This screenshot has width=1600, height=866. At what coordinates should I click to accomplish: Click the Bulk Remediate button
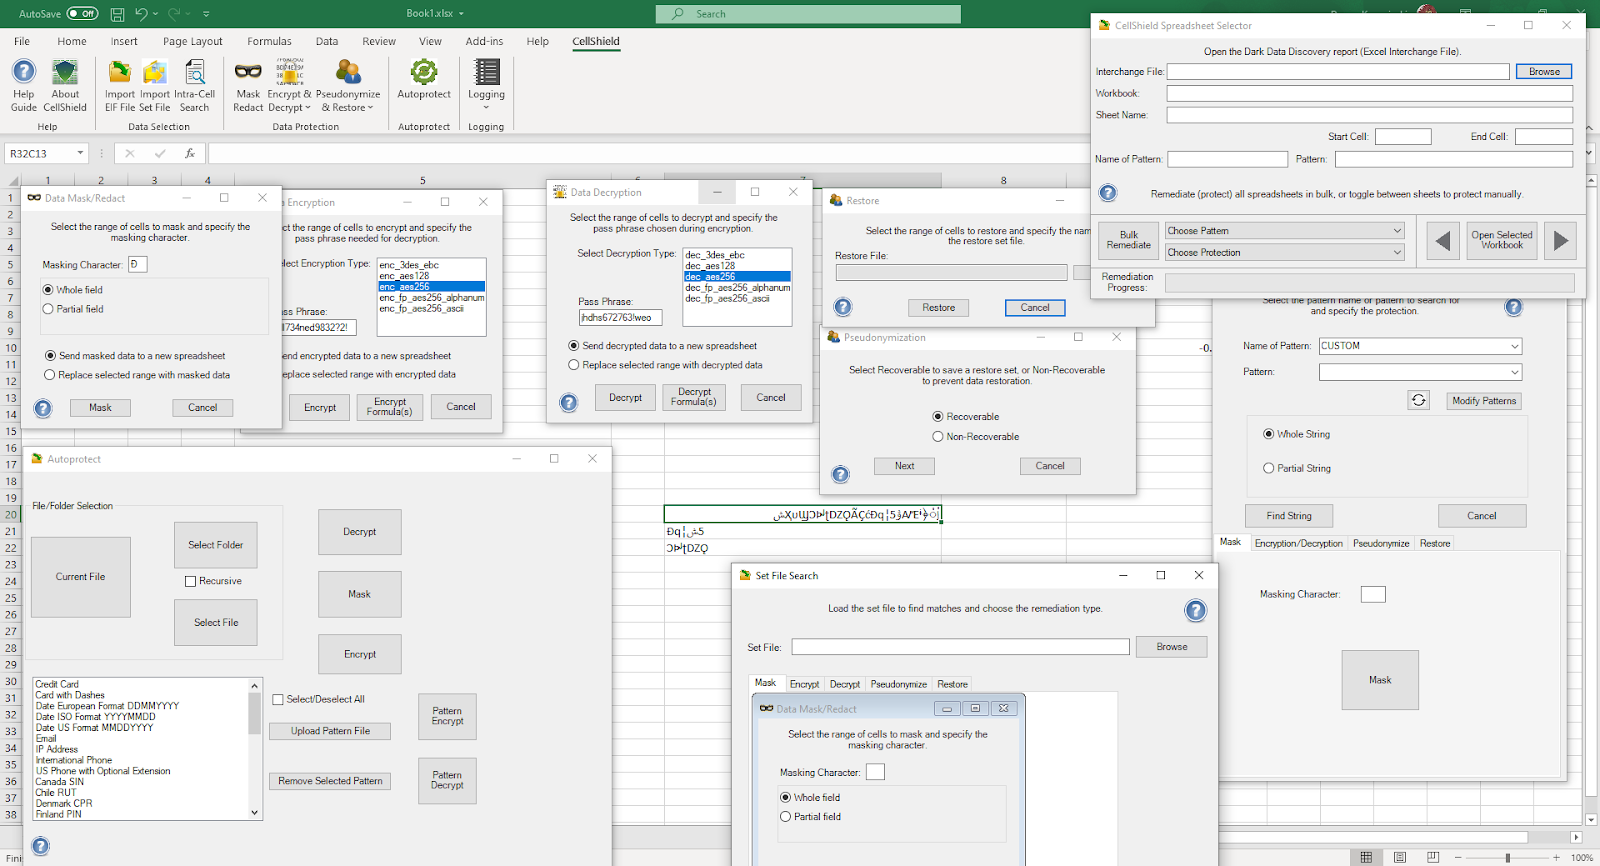coord(1128,240)
